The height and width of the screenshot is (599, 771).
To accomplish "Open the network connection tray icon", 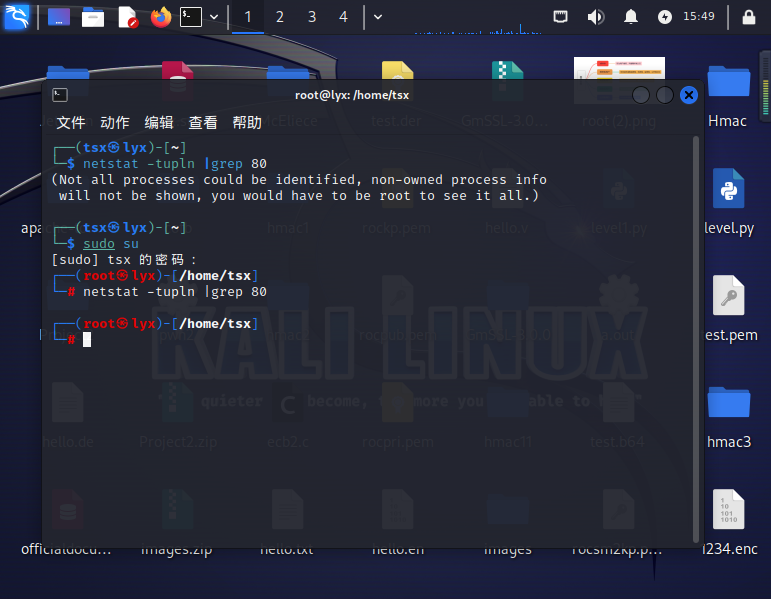I will click(x=561, y=17).
